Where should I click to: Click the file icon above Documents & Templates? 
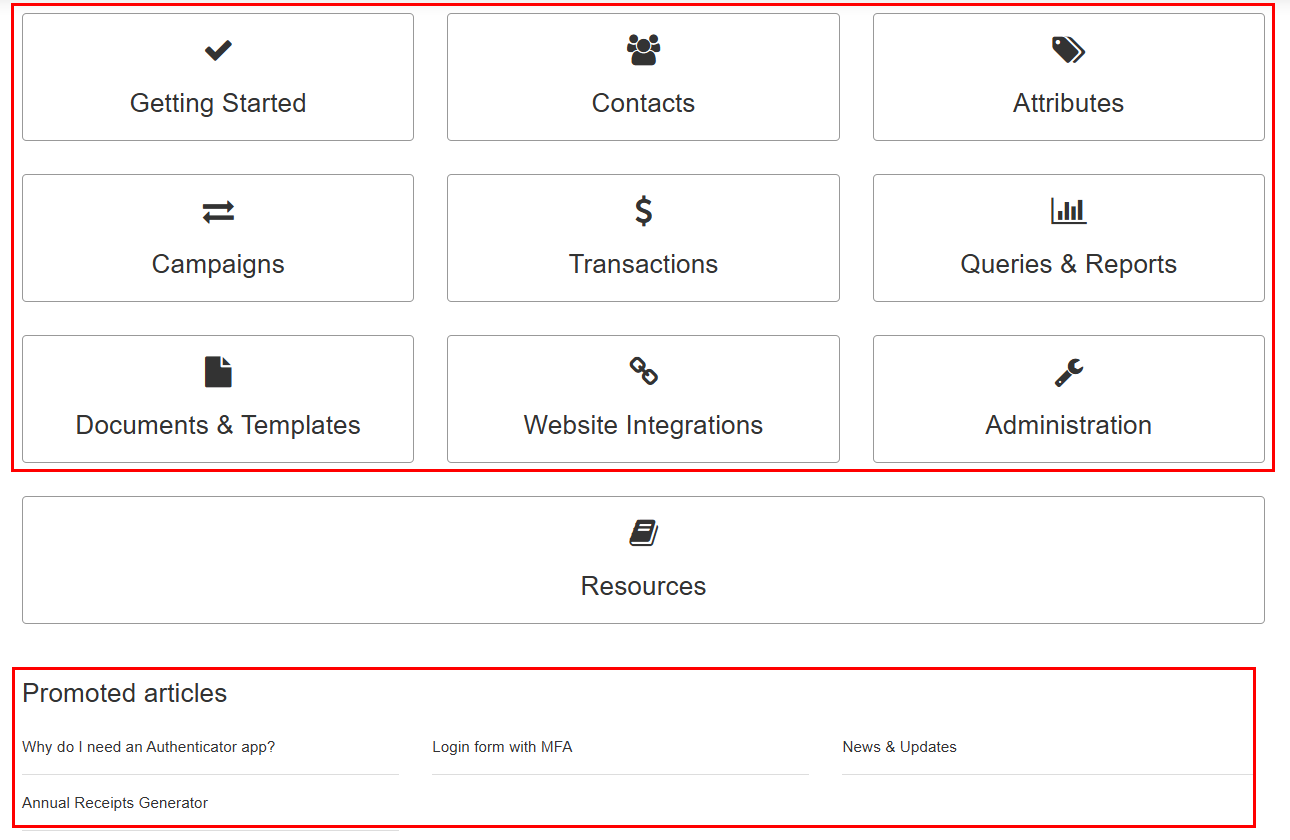click(218, 372)
